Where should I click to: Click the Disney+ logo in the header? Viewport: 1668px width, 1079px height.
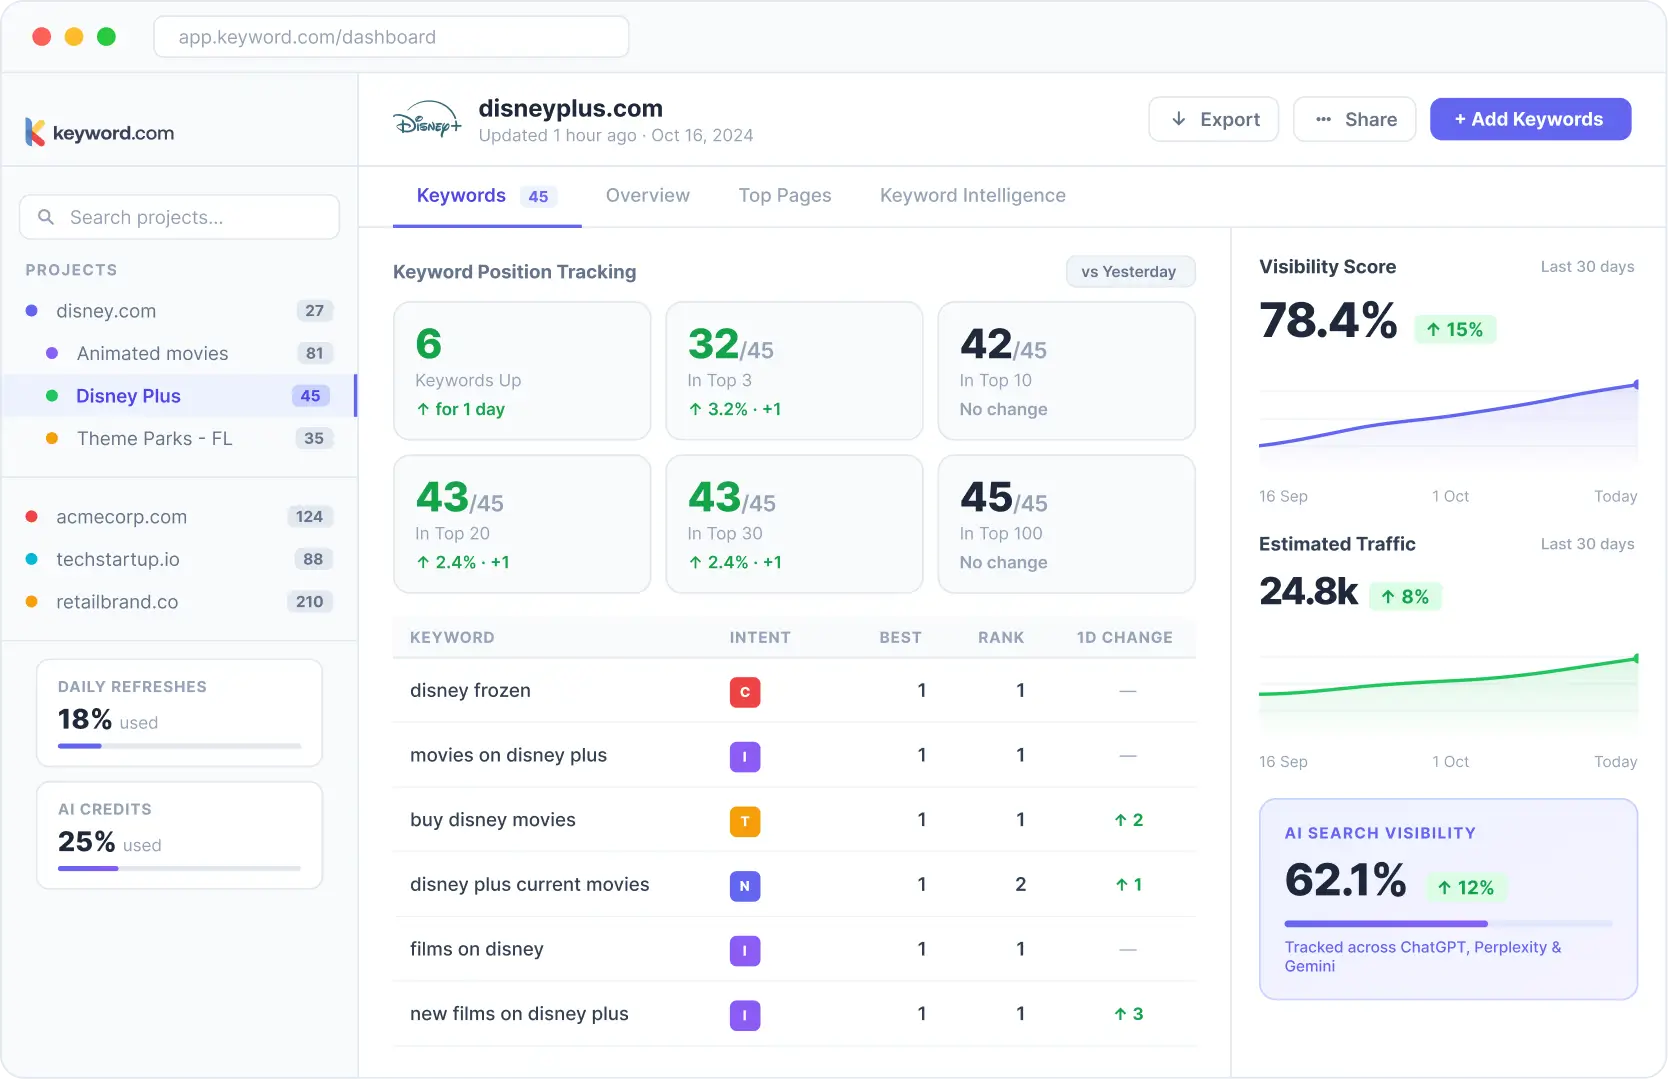coord(427,121)
